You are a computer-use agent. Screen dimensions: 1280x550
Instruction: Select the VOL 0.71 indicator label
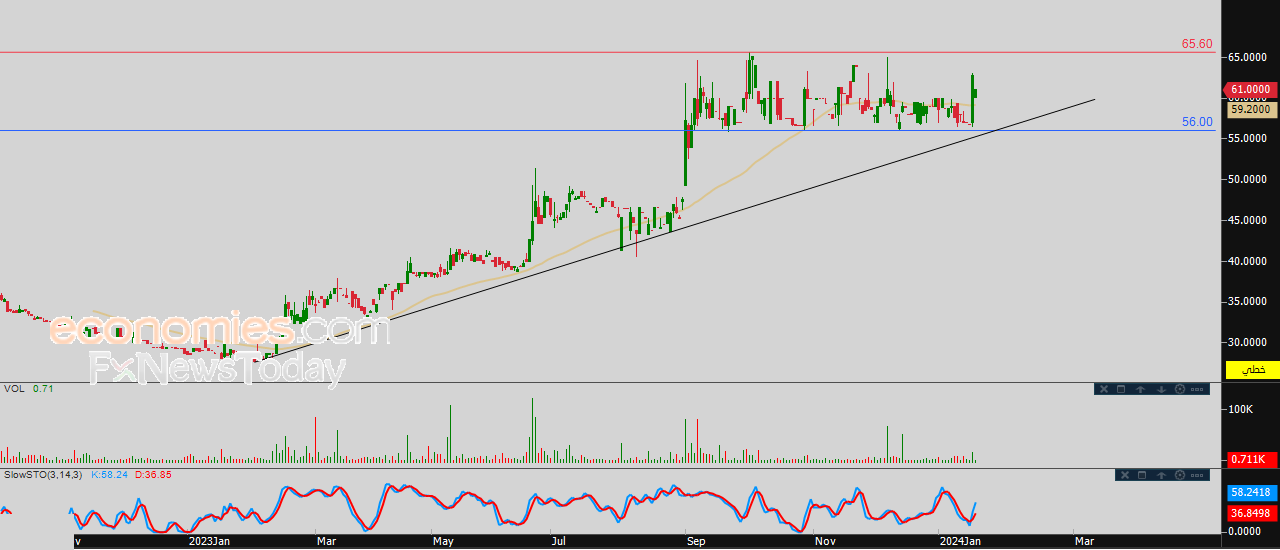coord(28,389)
